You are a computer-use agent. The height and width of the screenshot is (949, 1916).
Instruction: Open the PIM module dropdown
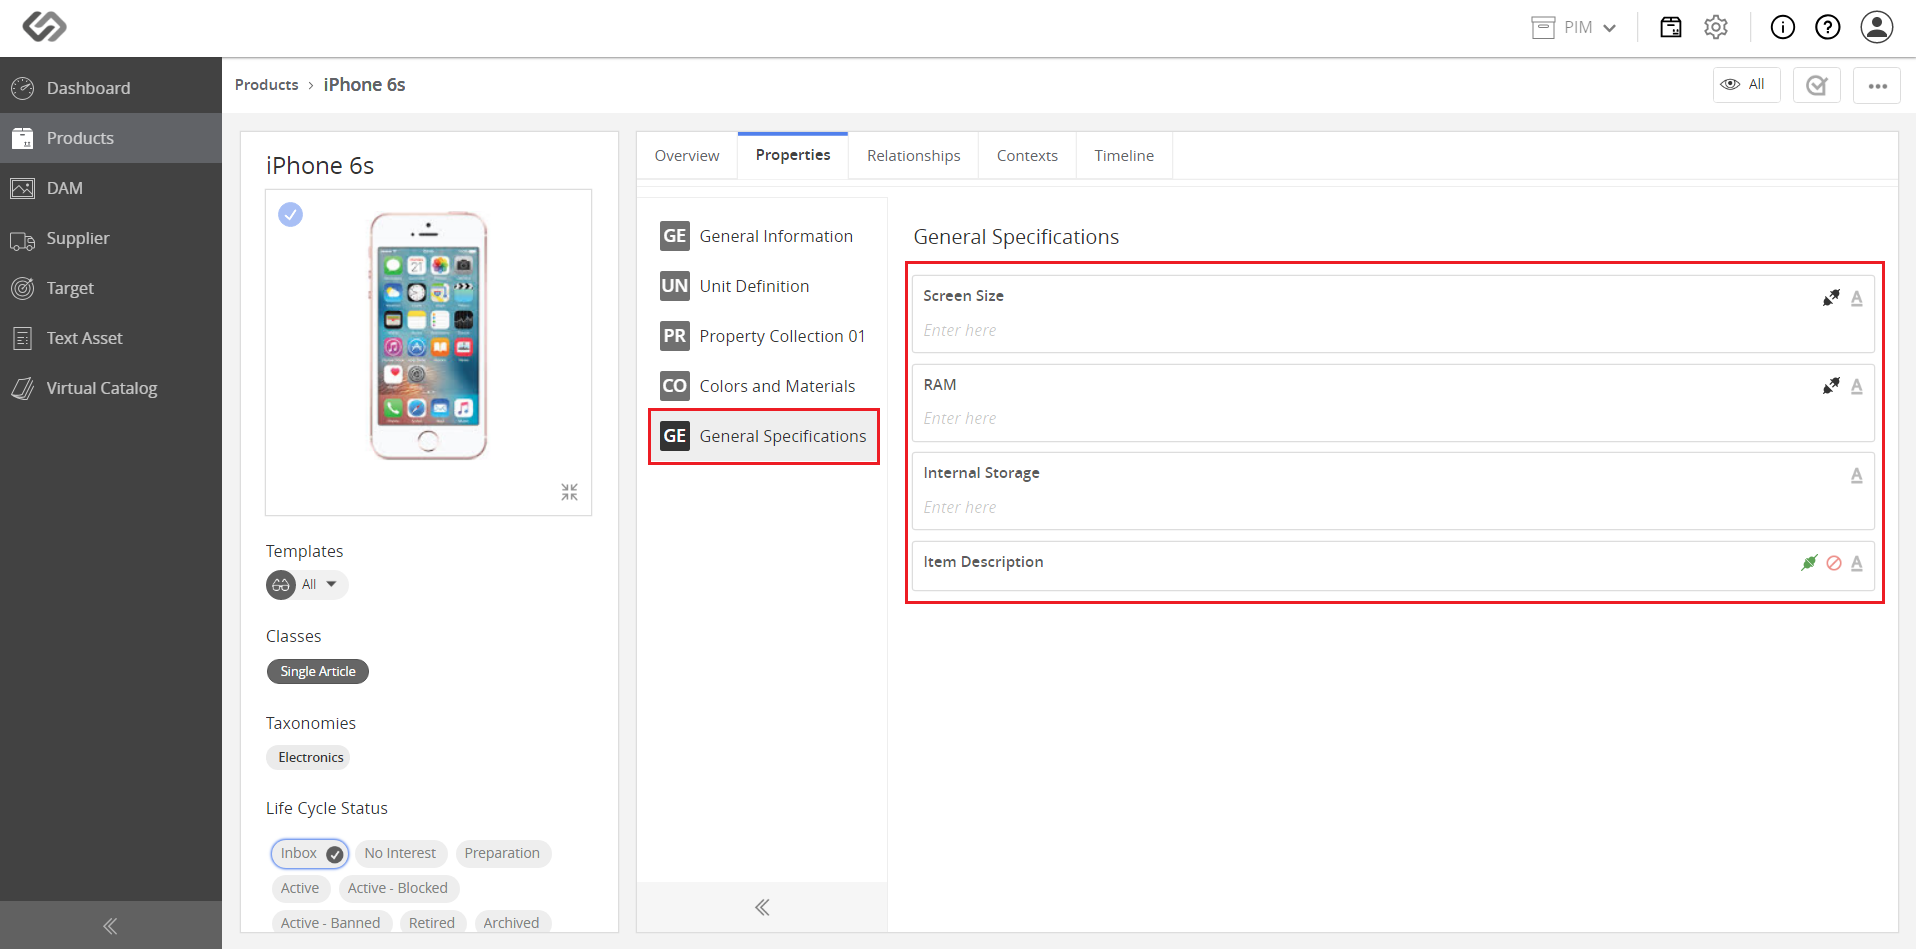1574,27
